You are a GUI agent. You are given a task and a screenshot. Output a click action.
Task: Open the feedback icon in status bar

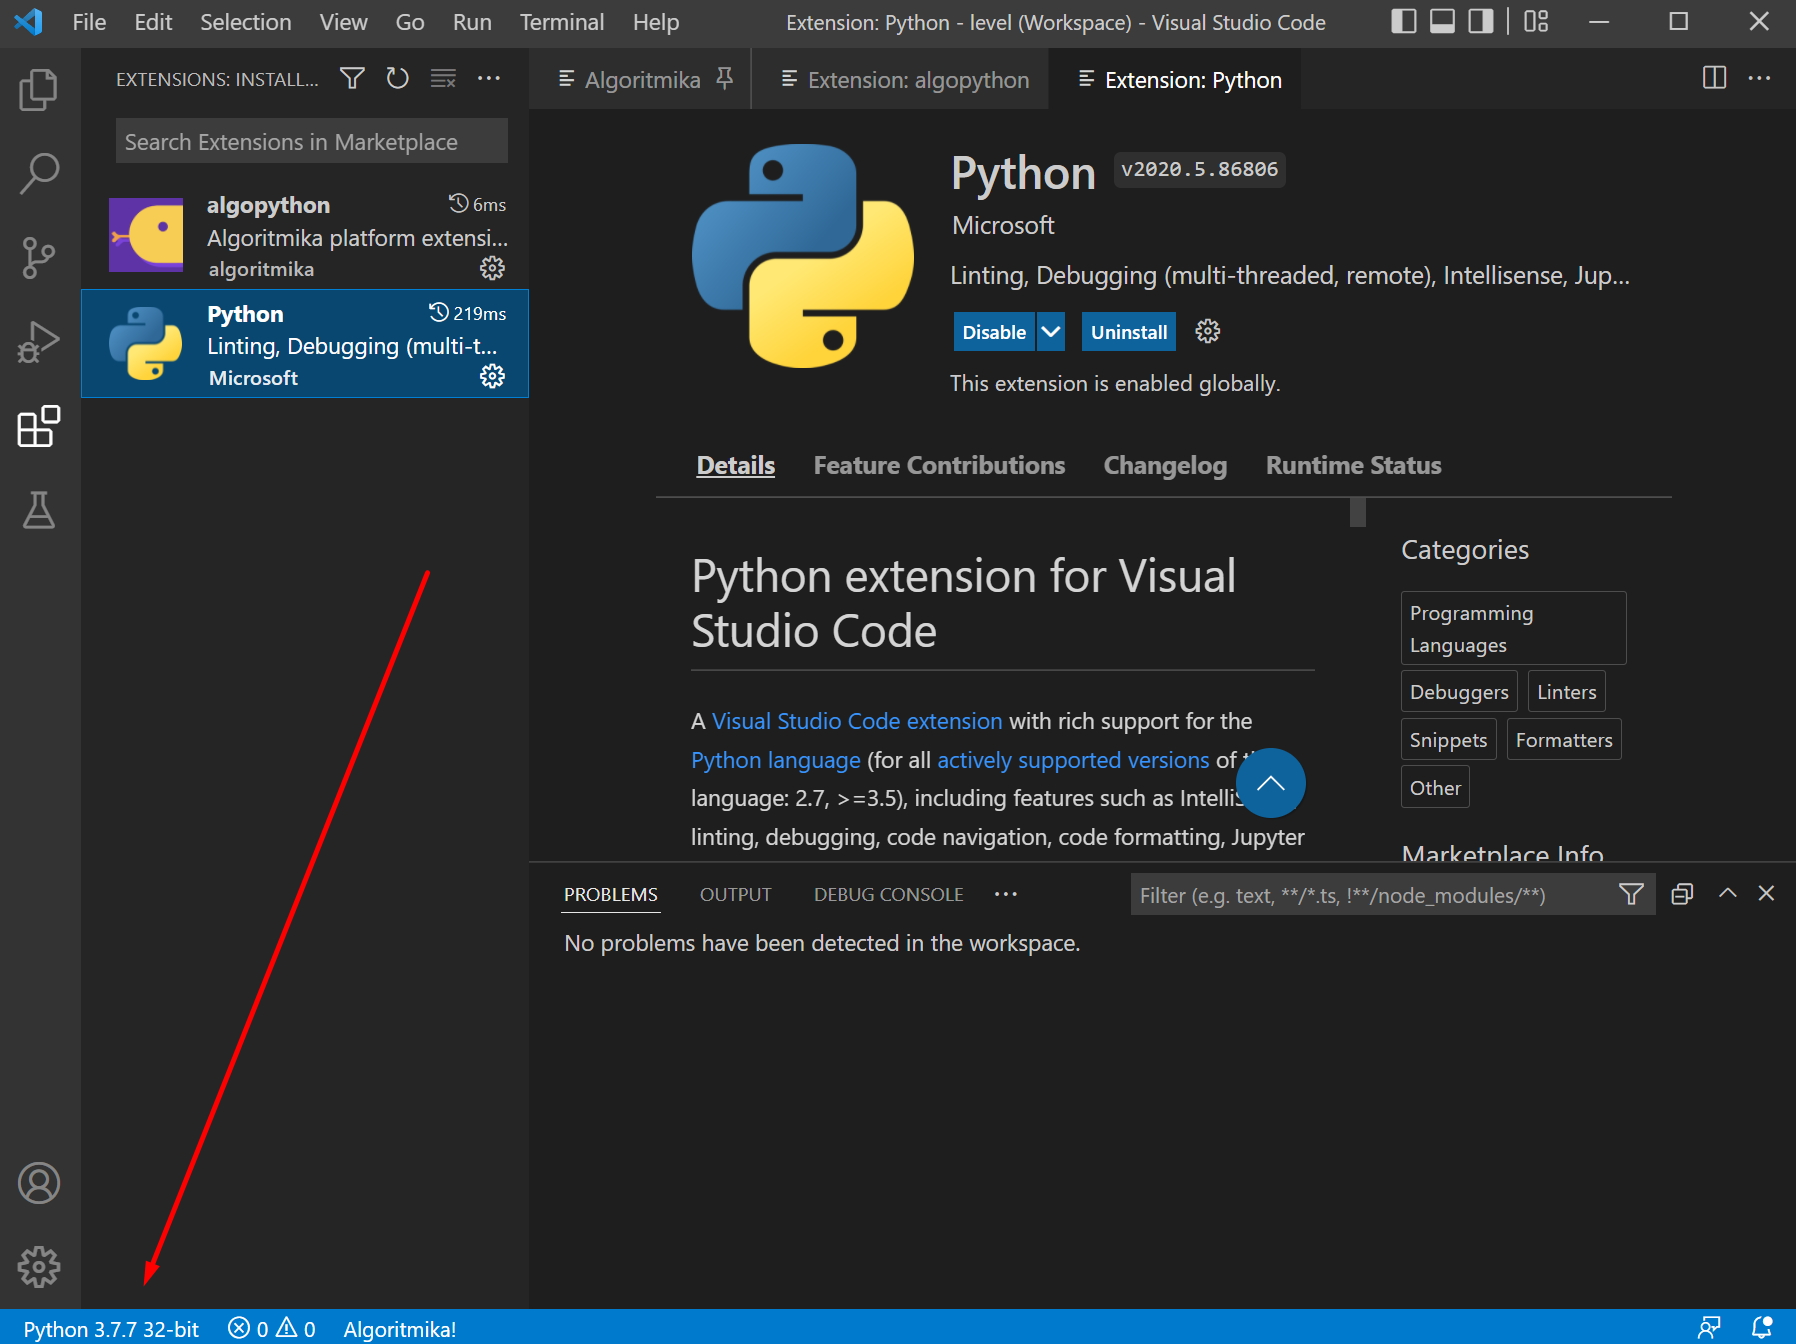pos(1709,1328)
